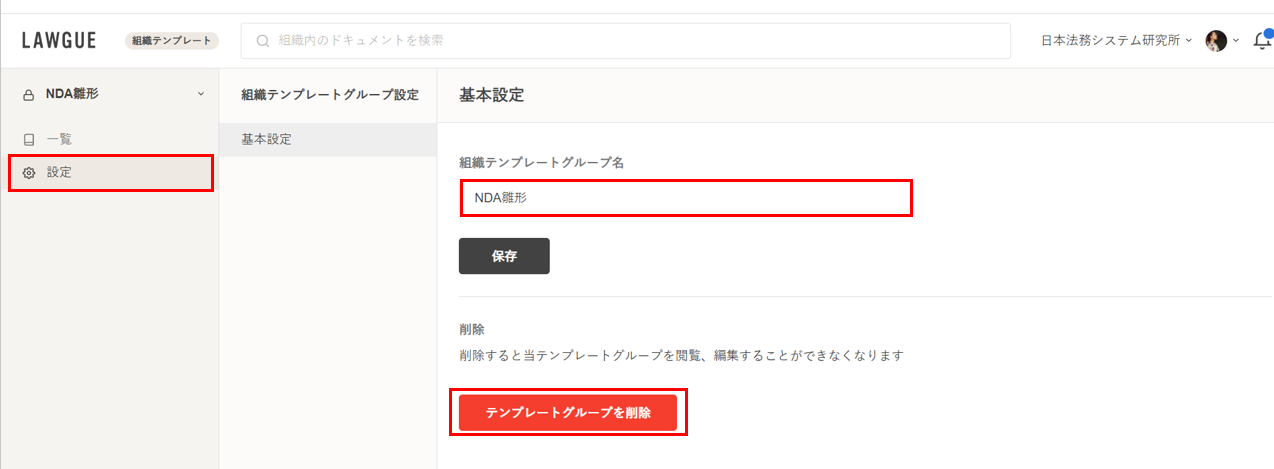Focus the 組織テンプレートグループ名 text field
1274x469 pixels.
[686, 198]
